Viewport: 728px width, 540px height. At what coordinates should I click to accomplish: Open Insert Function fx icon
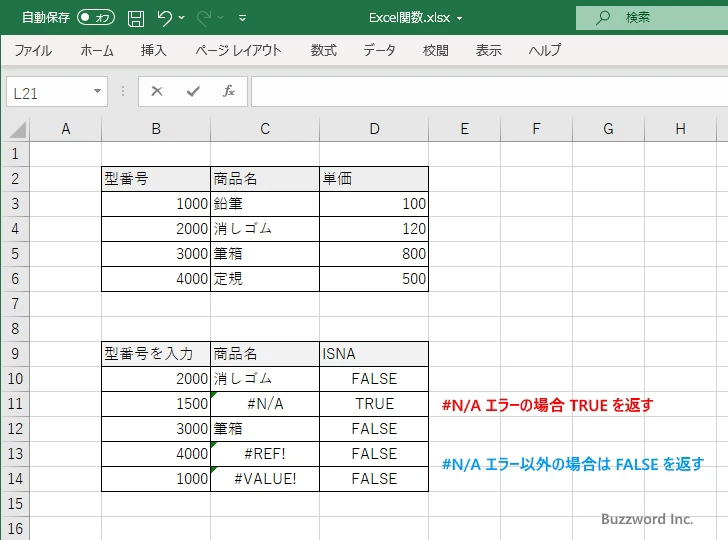click(x=229, y=91)
